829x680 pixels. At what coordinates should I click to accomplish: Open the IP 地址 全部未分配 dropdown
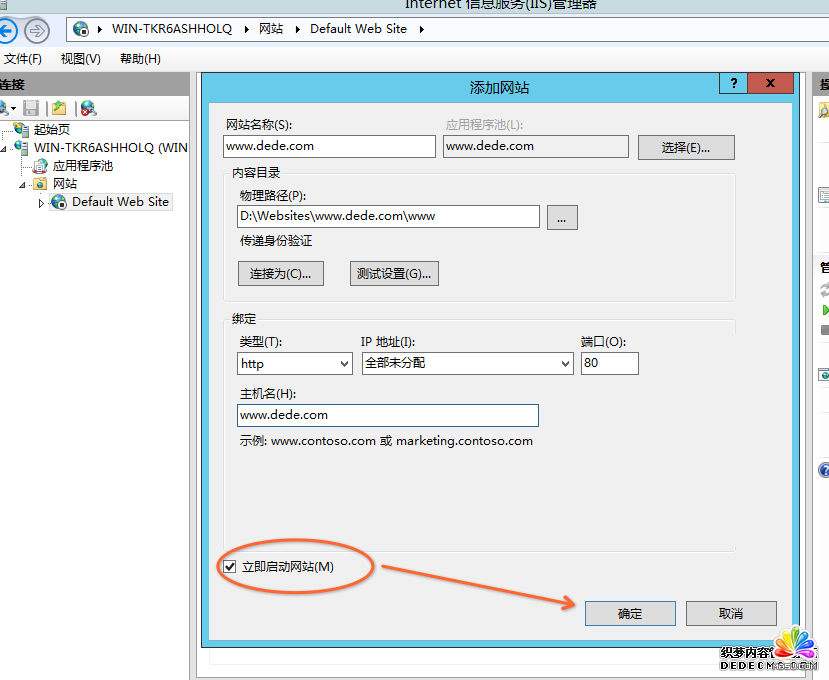coord(466,364)
